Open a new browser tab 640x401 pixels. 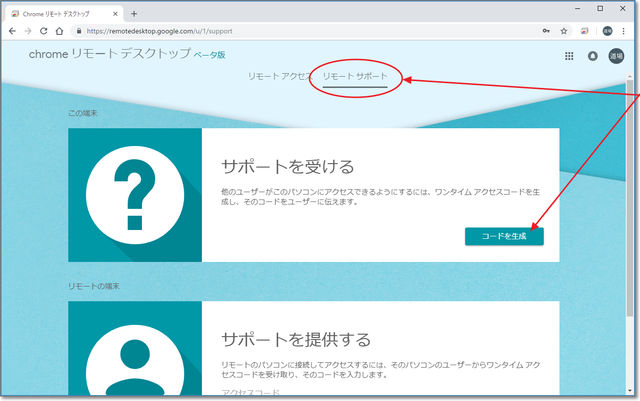tap(134, 13)
